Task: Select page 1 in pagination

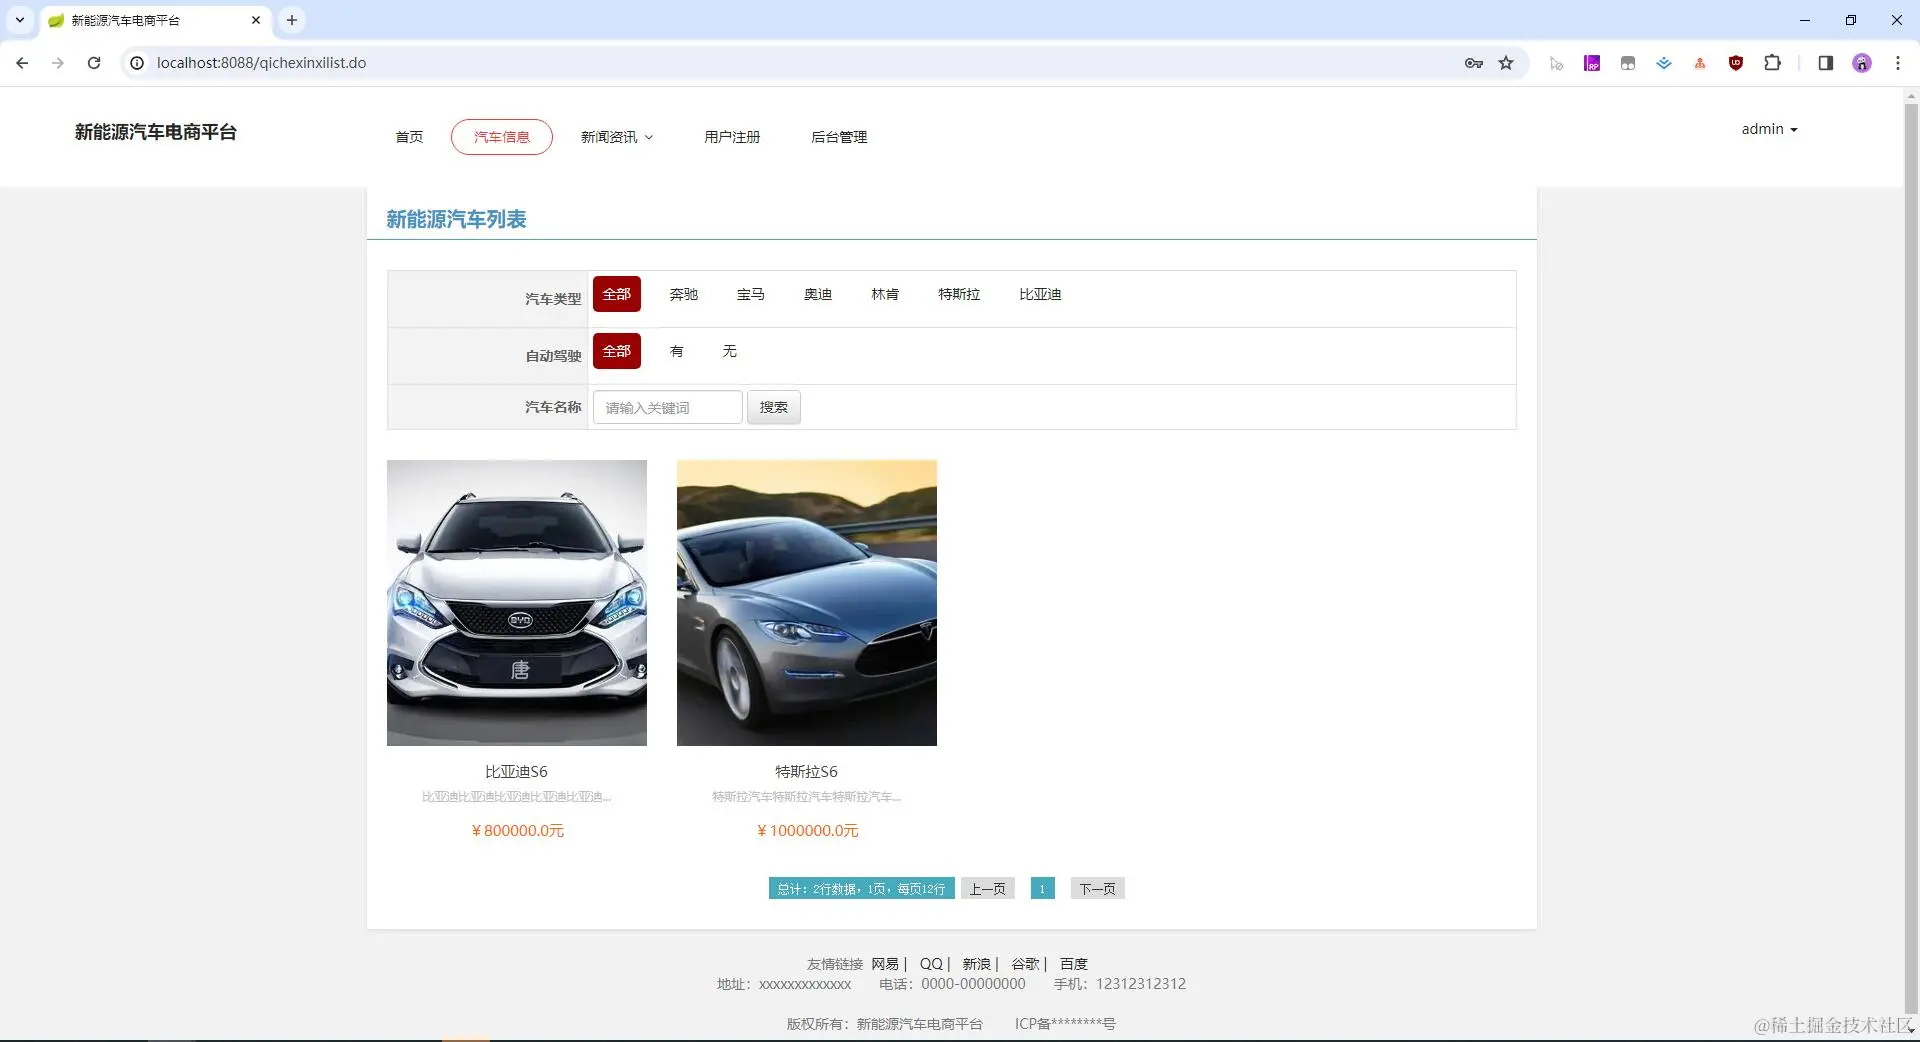Action: tap(1043, 889)
